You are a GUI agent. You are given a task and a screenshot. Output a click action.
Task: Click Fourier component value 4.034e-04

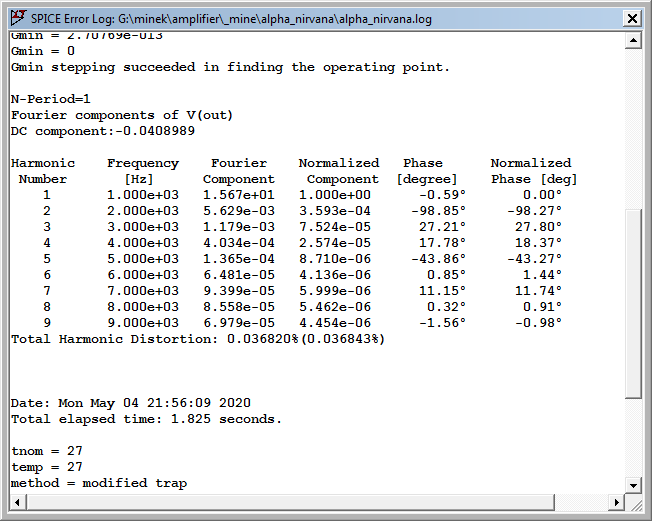[x=239, y=243]
